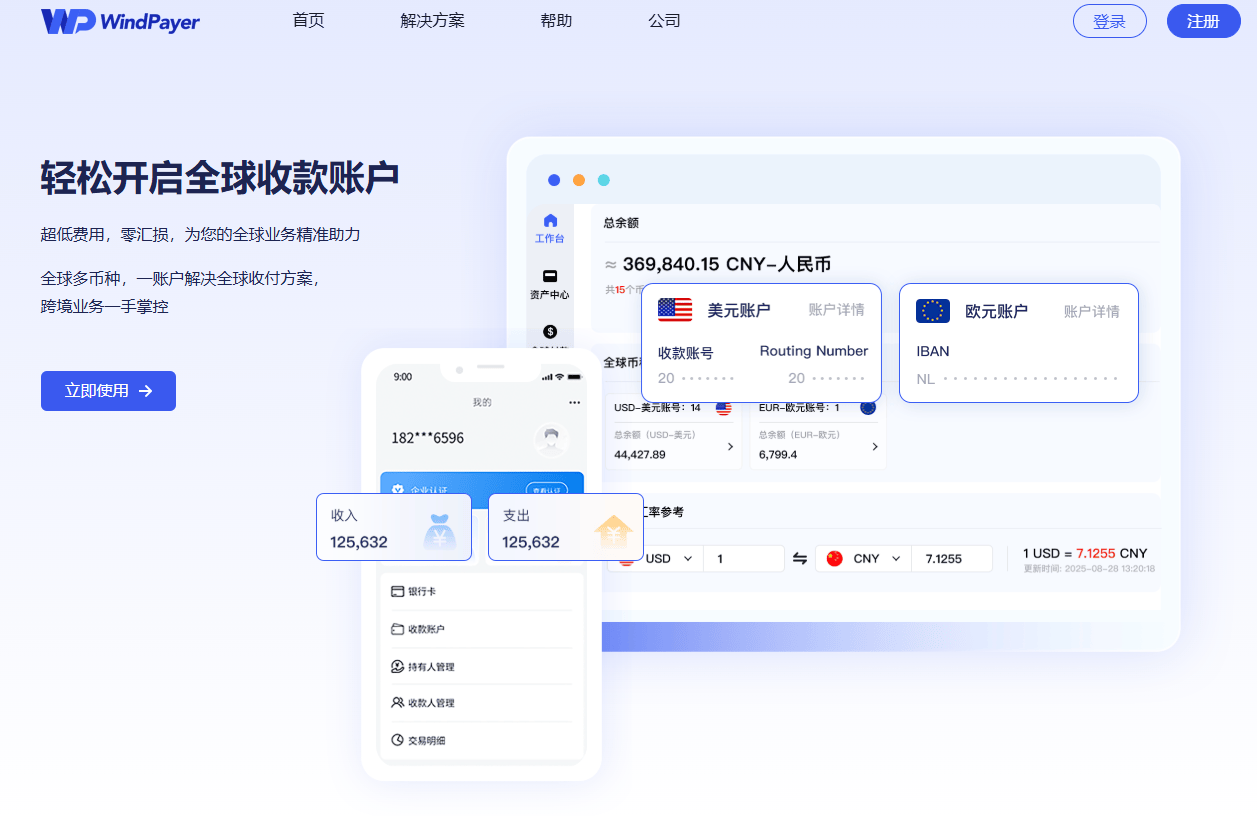The height and width of the screenshot is (840, 1257).
Task: Open the 收款账户 folder icon
Action: click(398, 628)
